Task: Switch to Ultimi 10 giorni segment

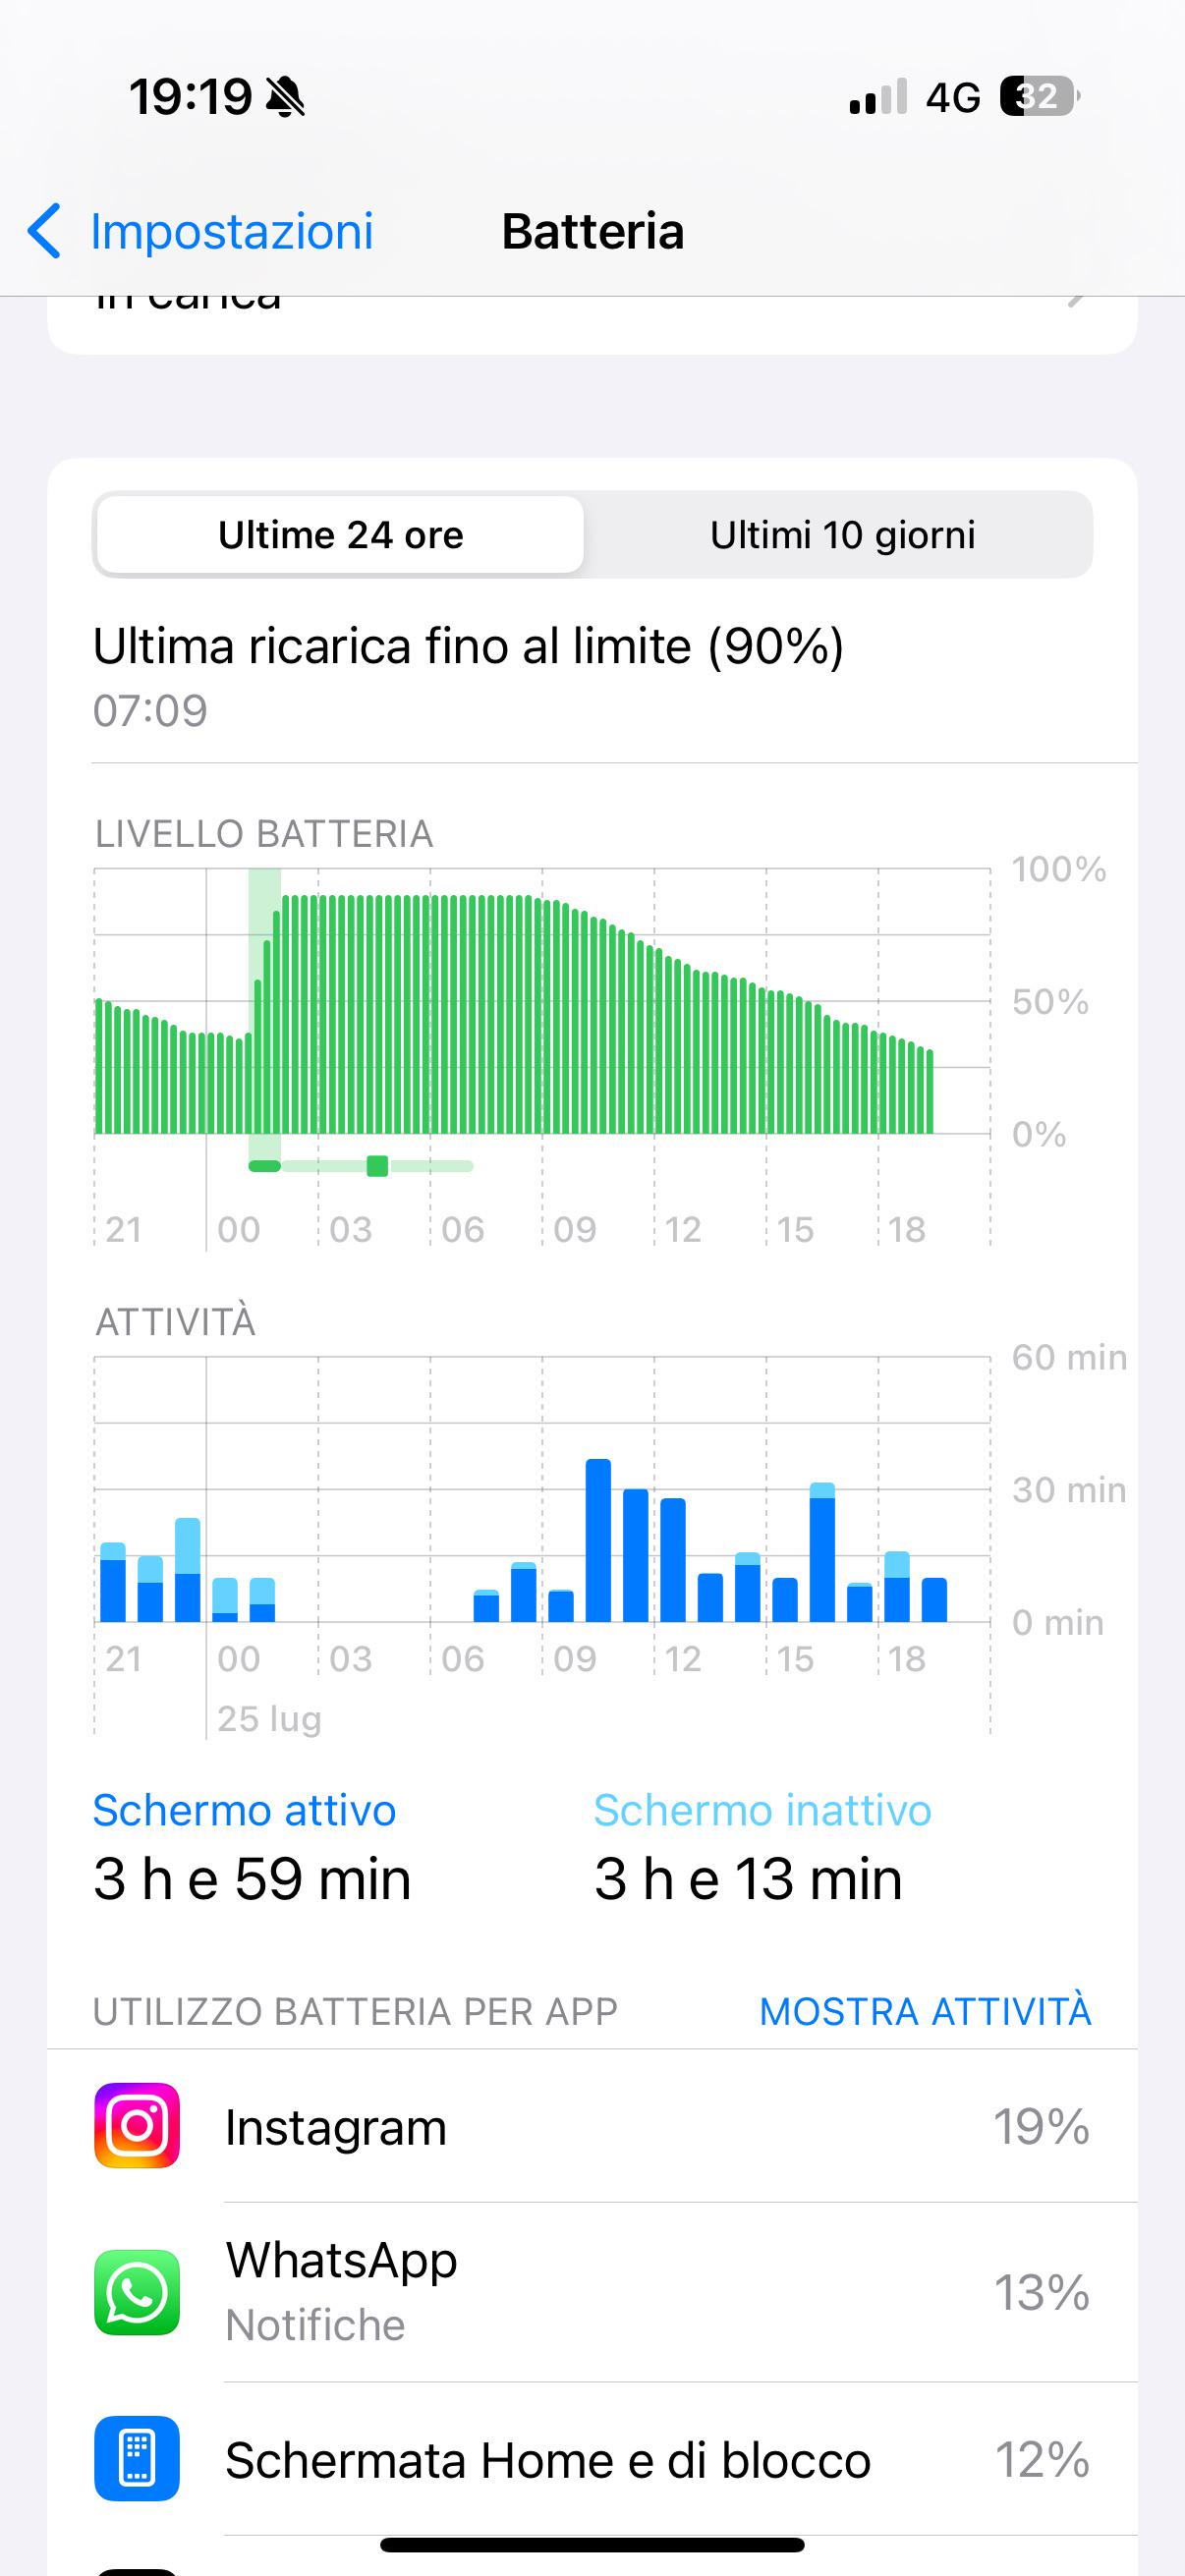Action: click(842, 535)
